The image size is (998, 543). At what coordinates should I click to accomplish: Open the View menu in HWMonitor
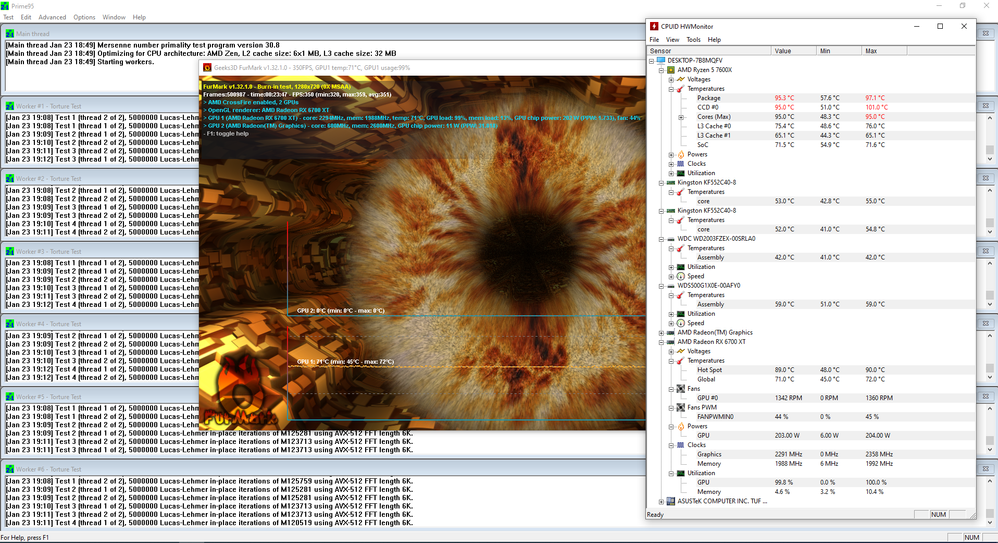(x=672, y=39)
